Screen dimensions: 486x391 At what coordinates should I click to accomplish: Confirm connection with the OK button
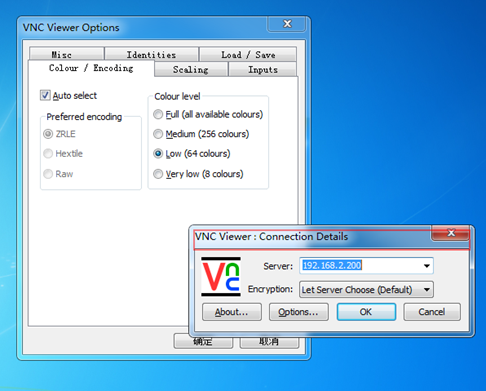[366, 312]
